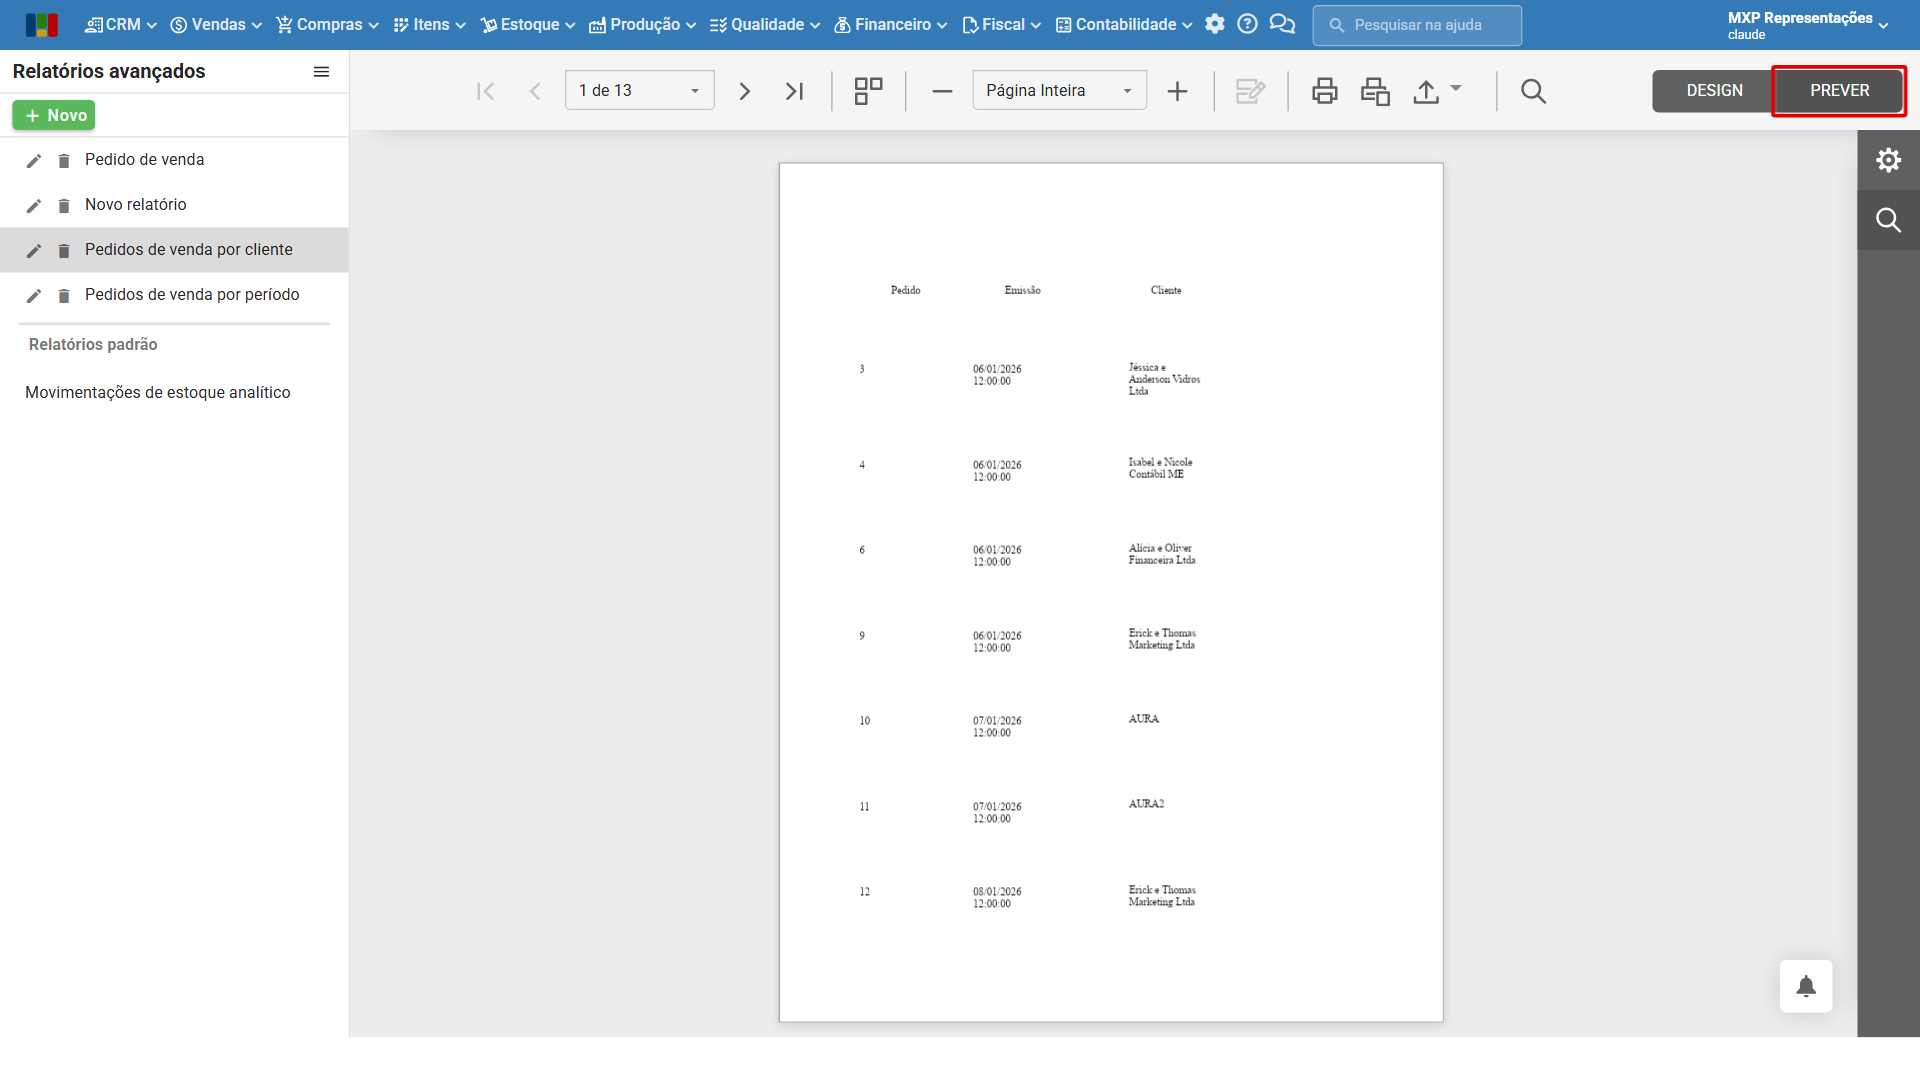Open the Vendas menu

click(216, 24)
